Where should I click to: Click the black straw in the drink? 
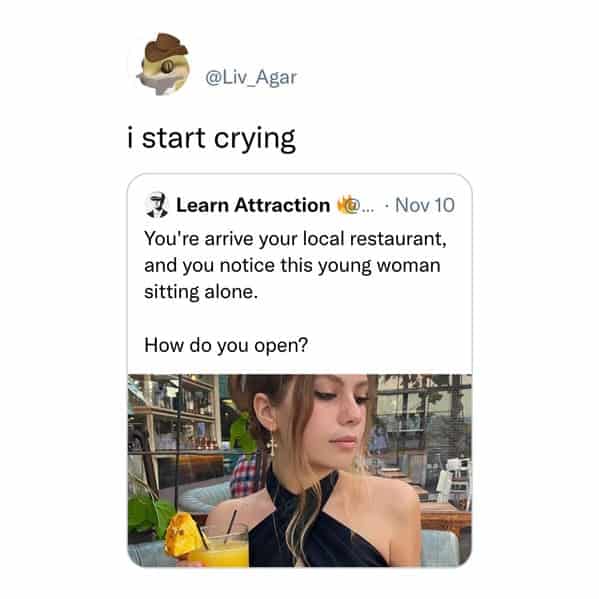[230, 526]
